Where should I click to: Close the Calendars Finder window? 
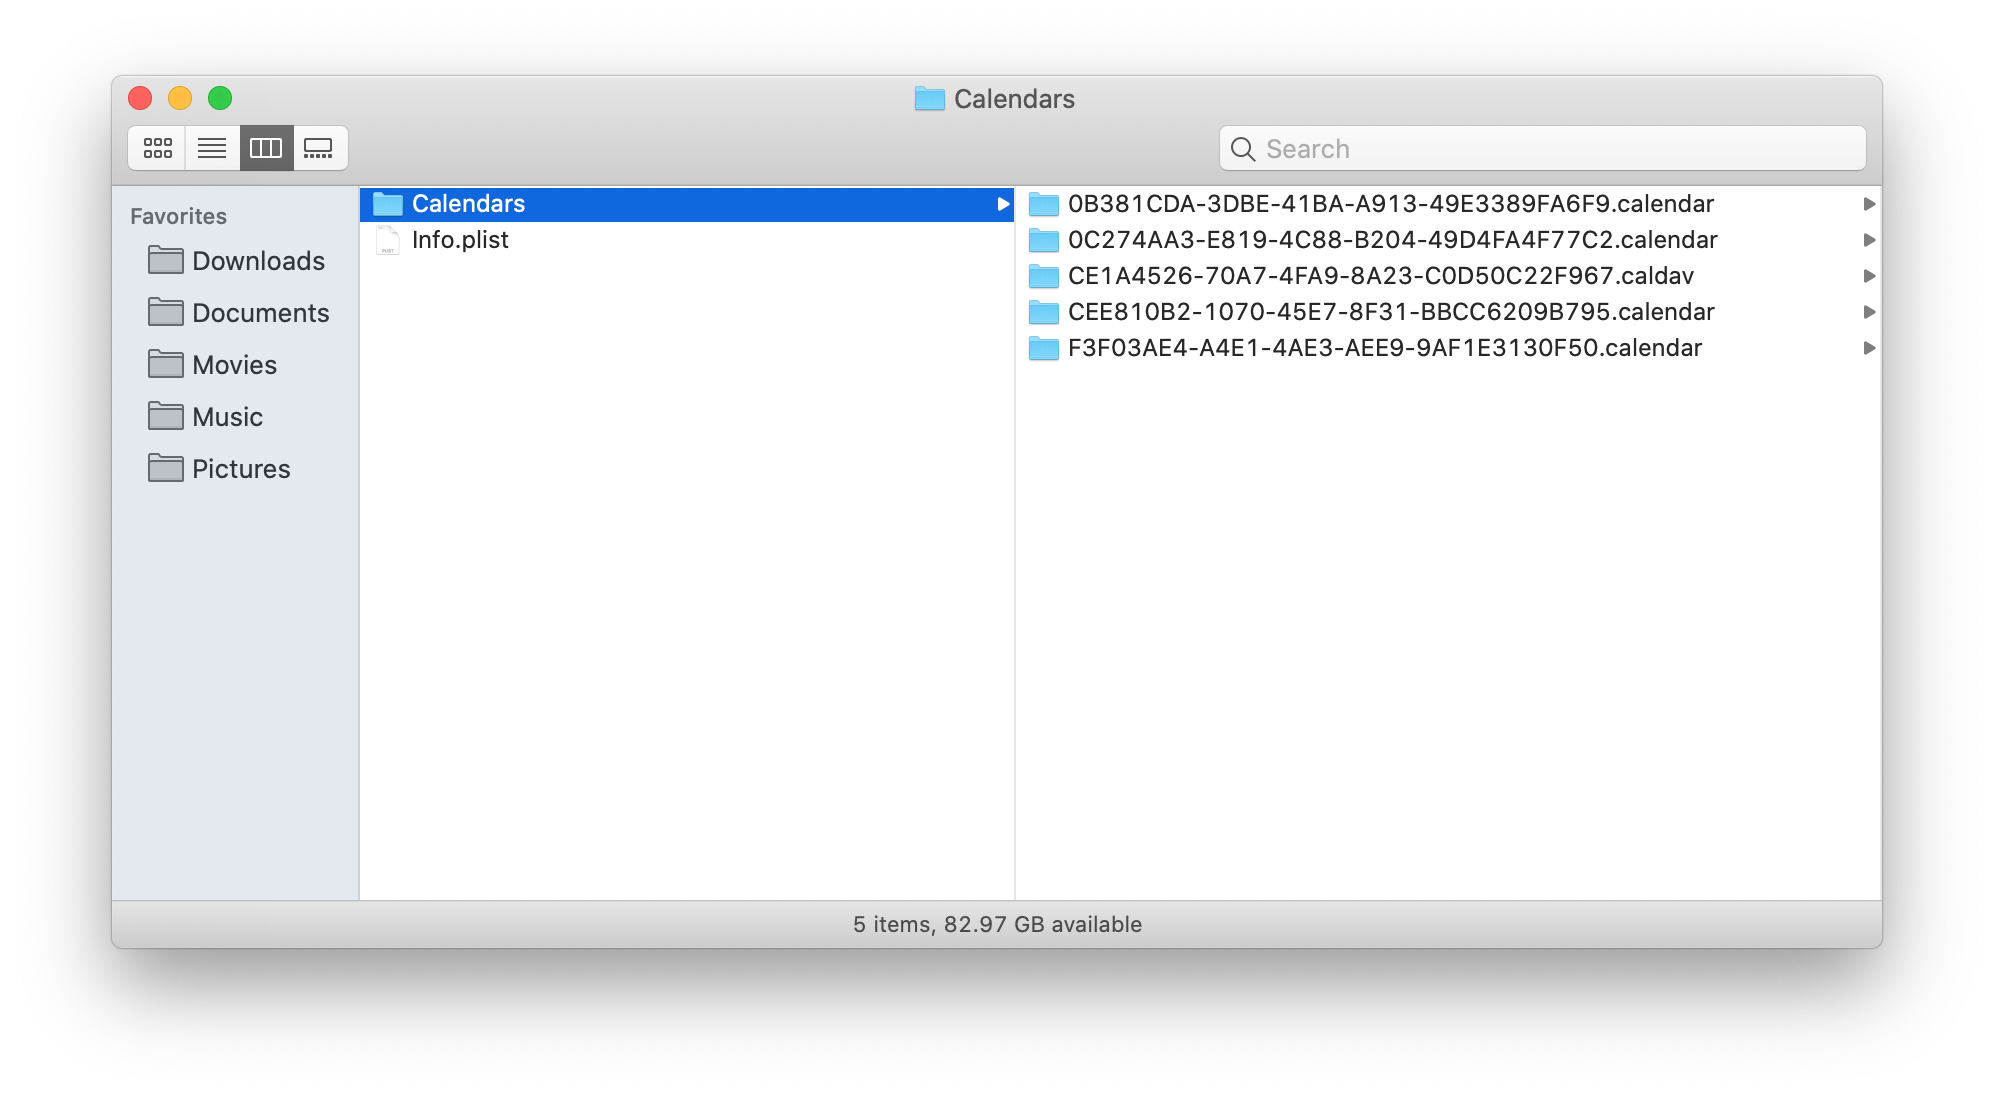pos(140,98)
